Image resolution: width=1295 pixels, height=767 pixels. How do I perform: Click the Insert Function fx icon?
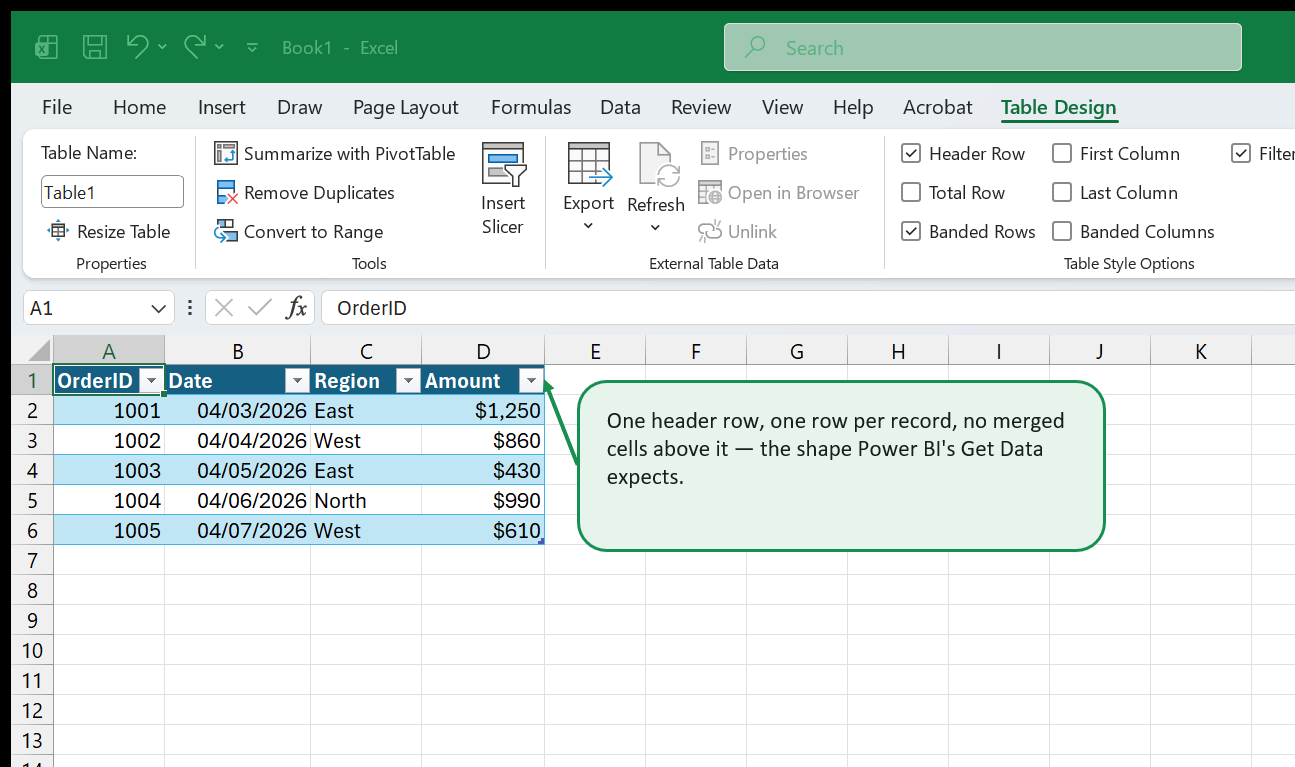296,308
